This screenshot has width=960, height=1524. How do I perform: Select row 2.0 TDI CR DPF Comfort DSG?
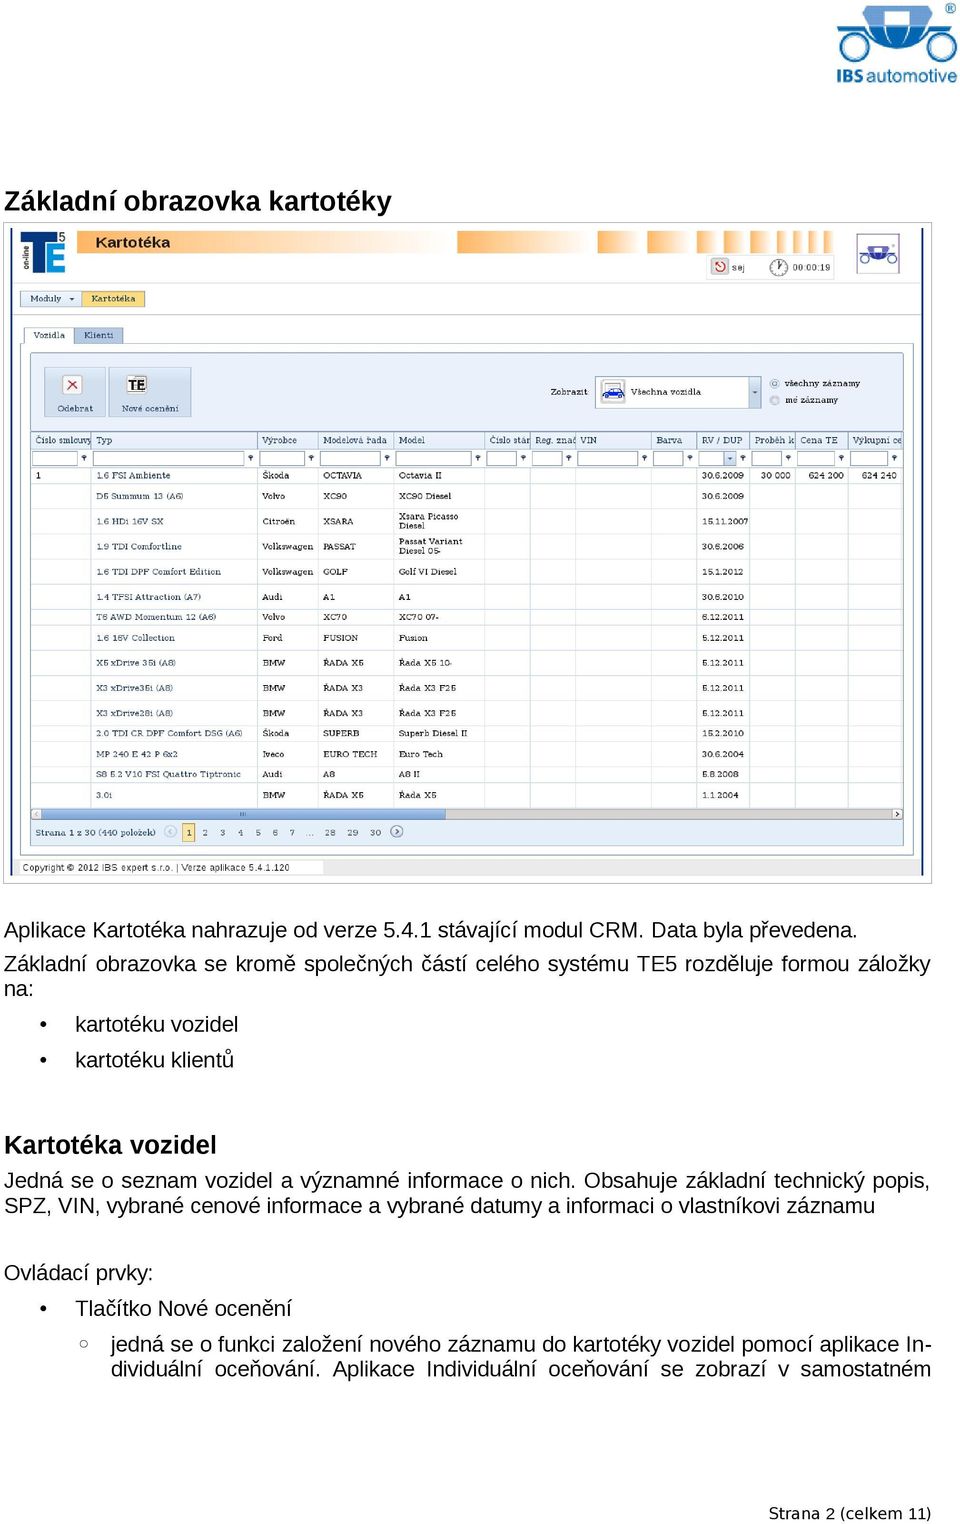coord(468,733)
